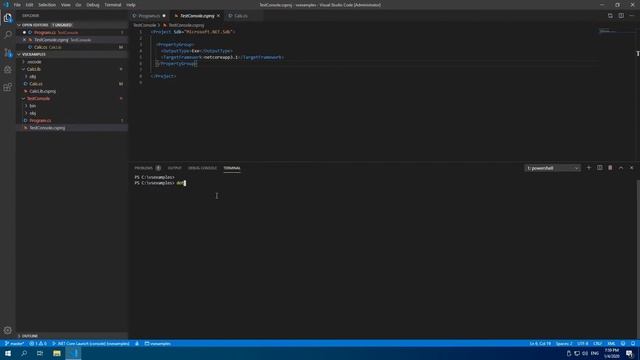Kill the terminal with trash icon
The height and width of the screenshot is (360, 640).
[610, 168]
